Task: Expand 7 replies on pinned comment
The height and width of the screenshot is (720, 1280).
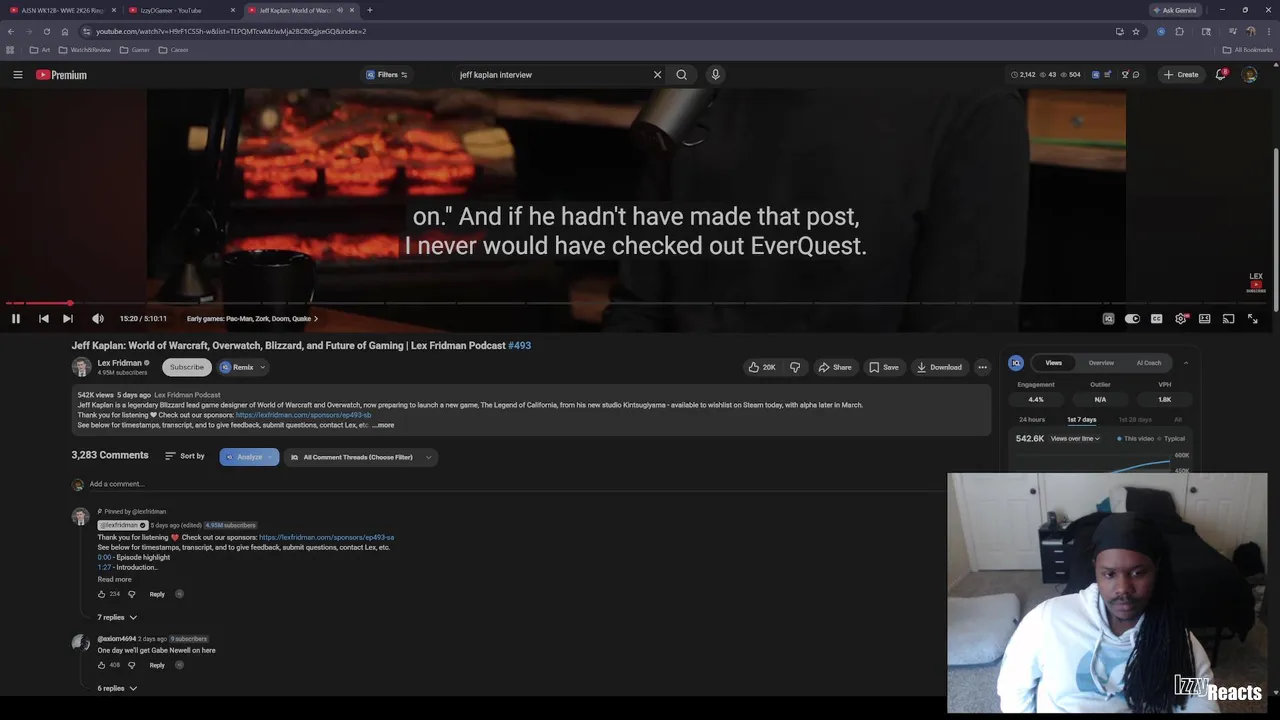Action: pos(117,617)
